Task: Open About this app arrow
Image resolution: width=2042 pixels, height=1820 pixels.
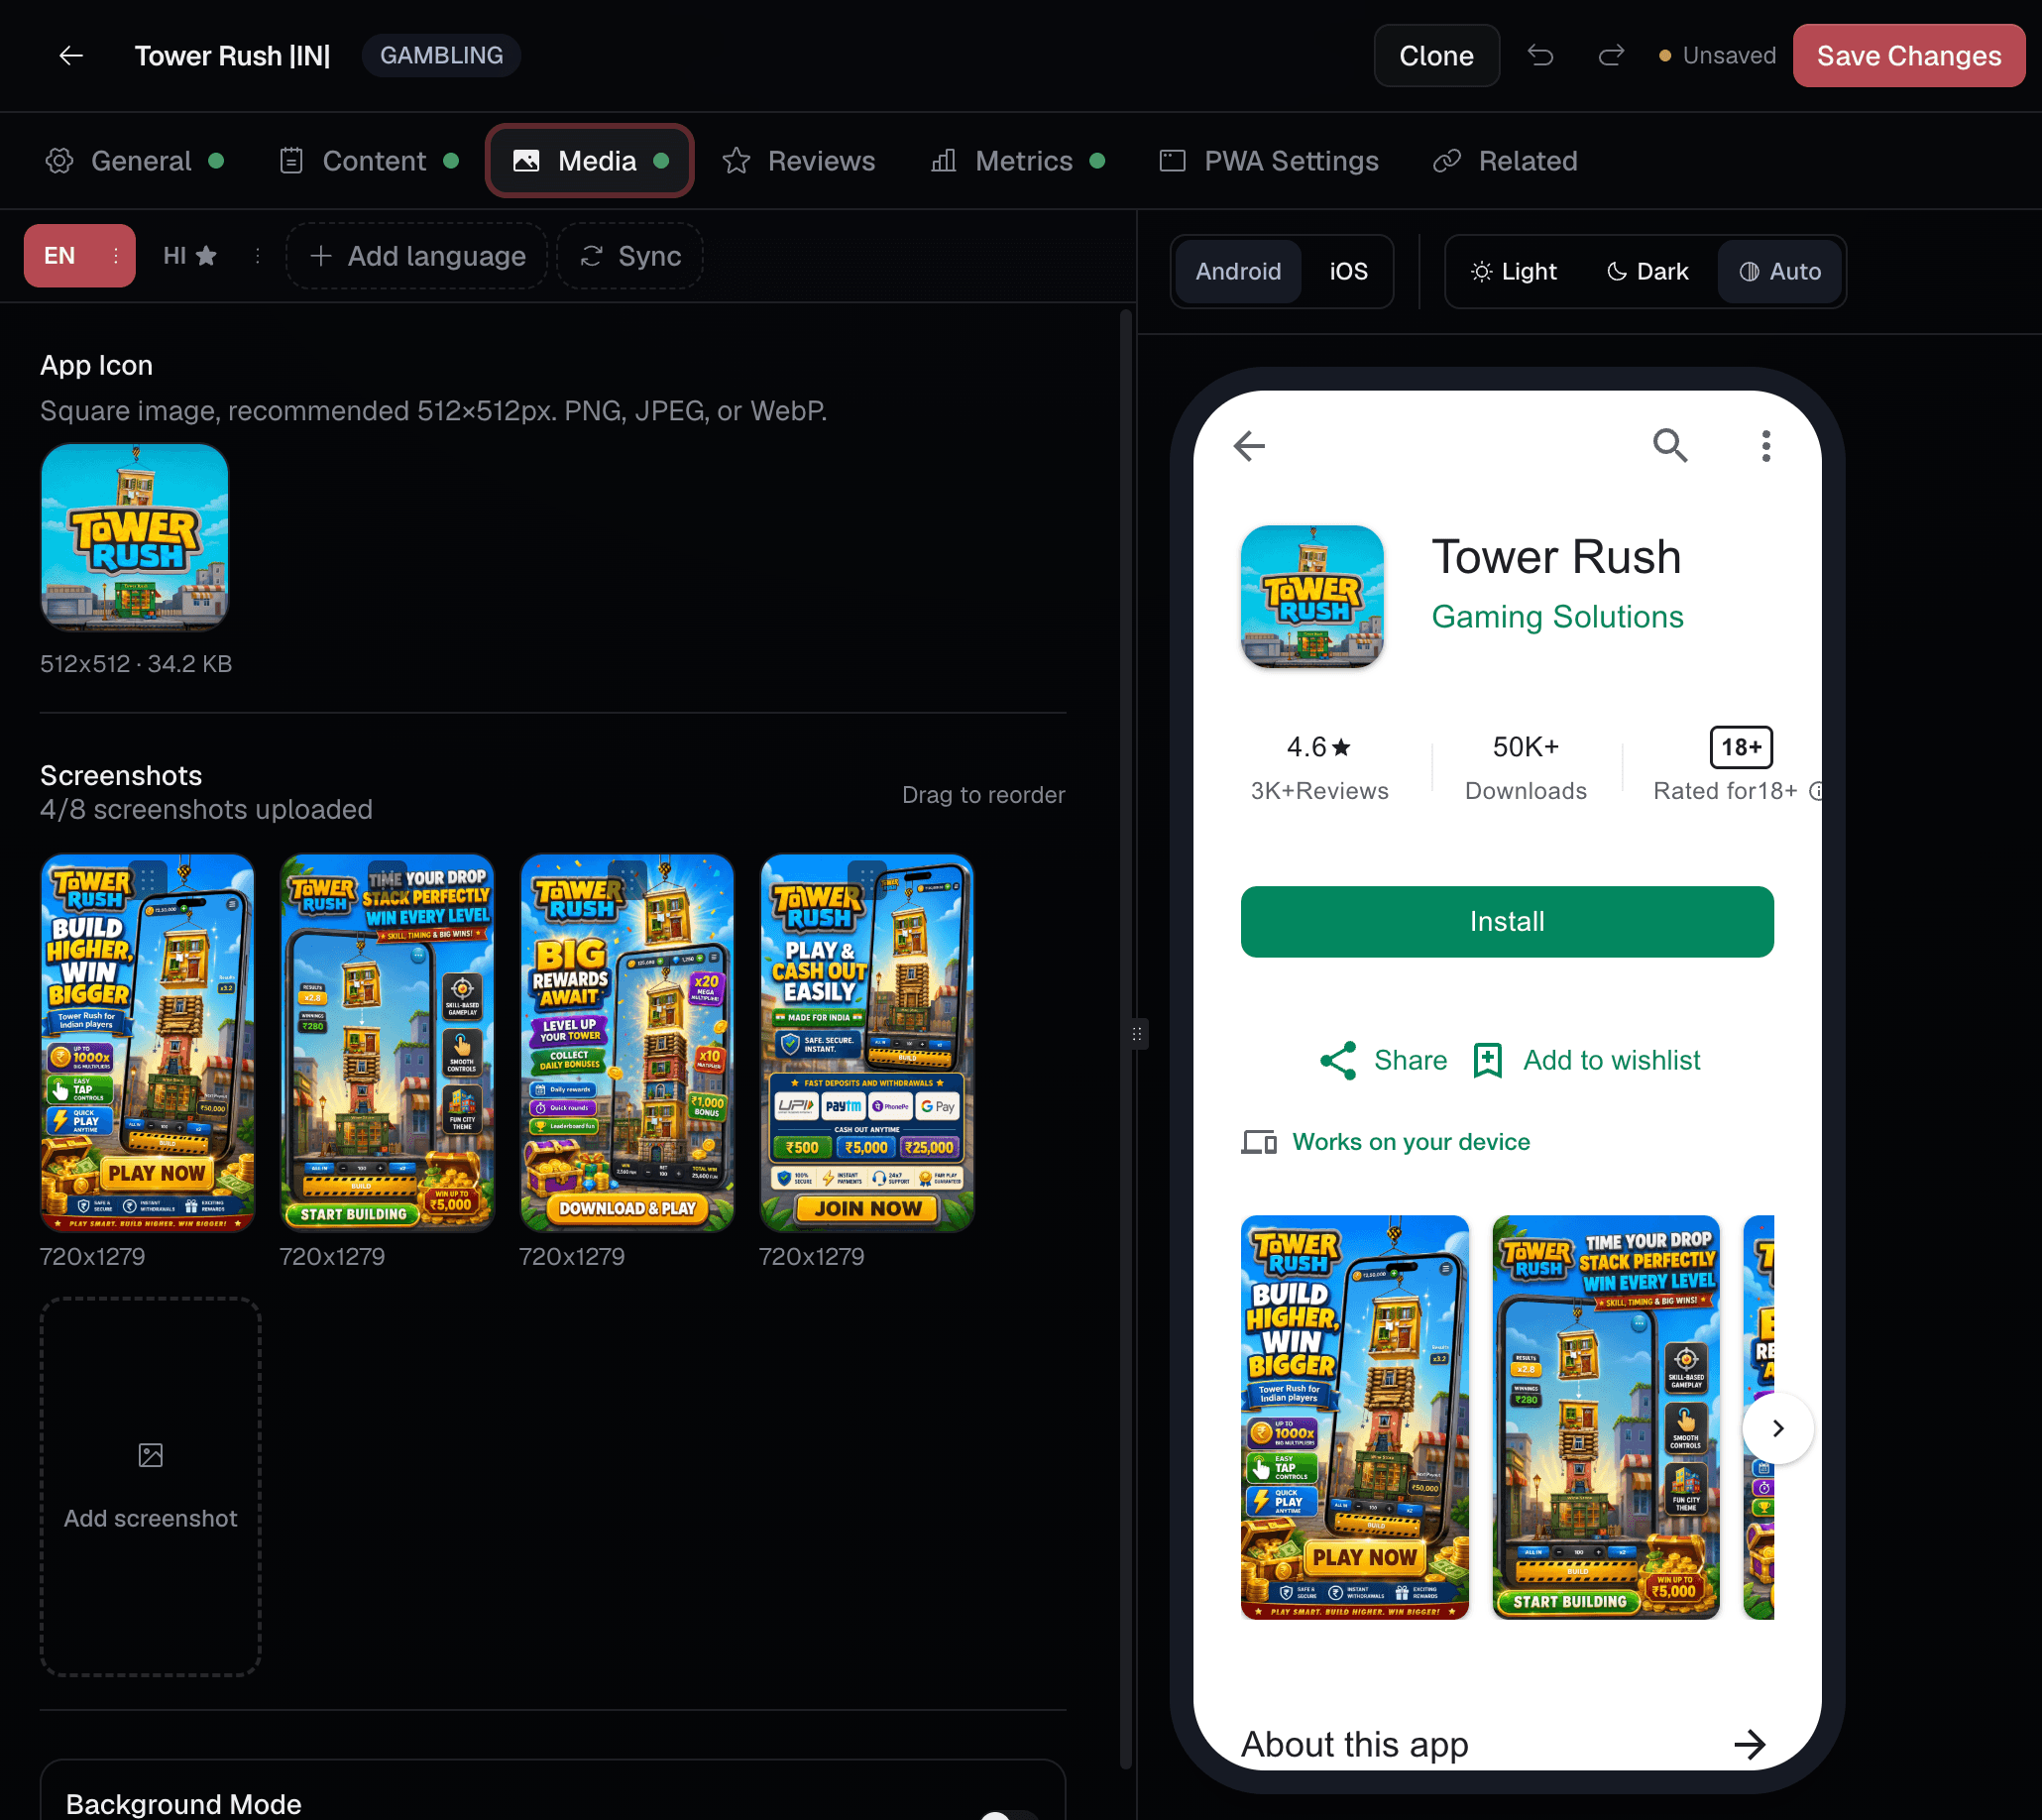Action: pos(1749,1745)
